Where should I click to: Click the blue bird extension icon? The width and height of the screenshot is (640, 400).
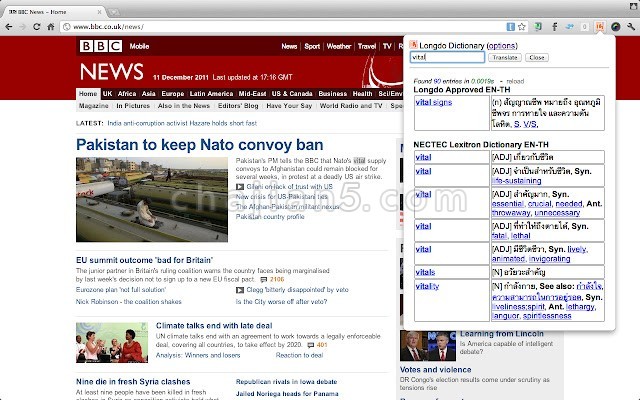(x=569, y=27)
